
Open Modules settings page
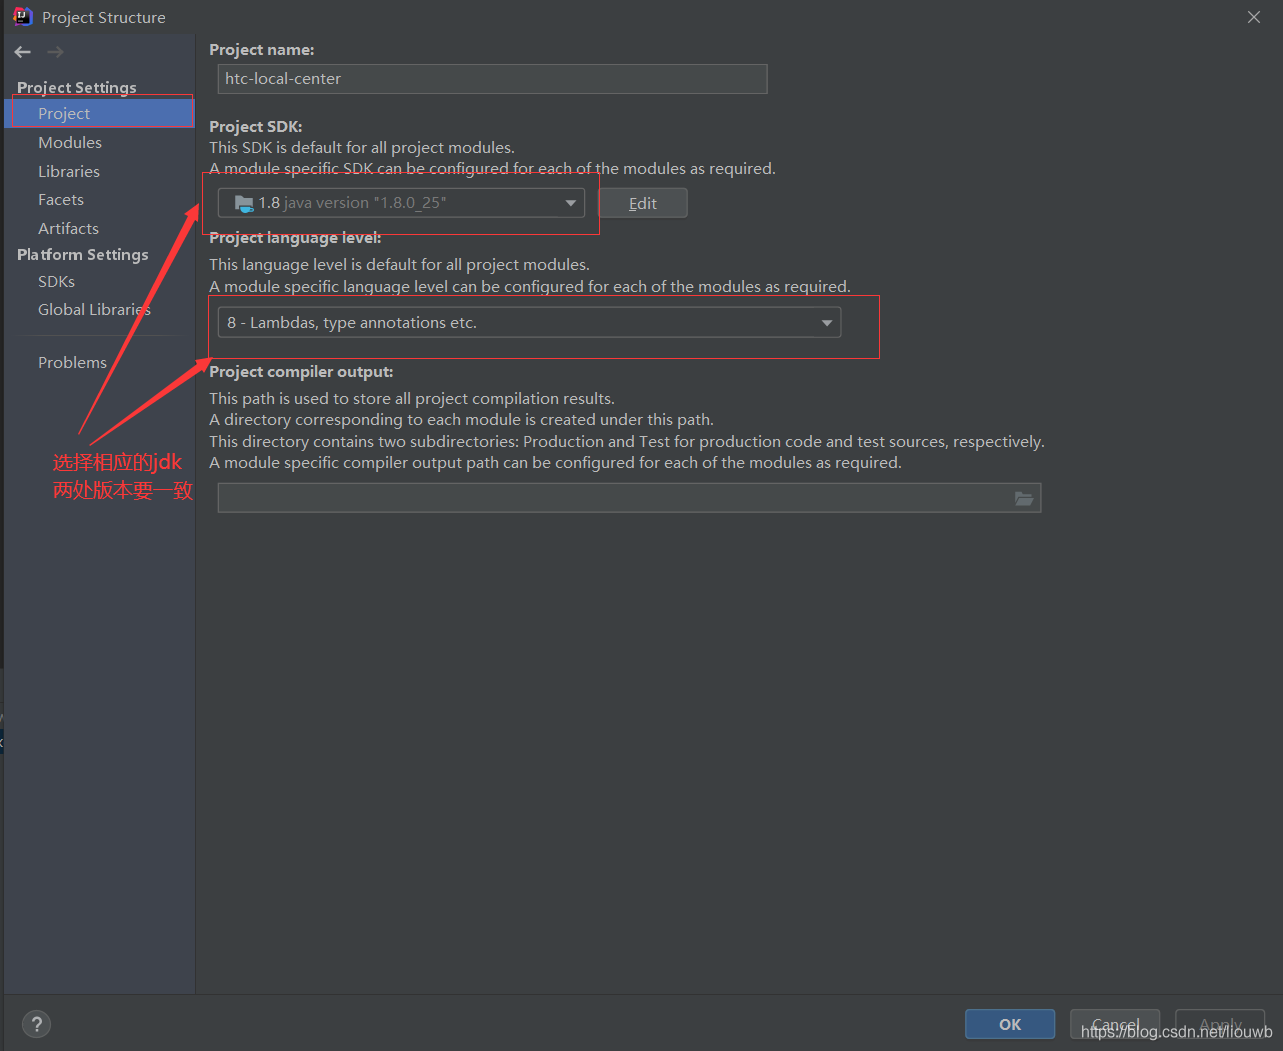point(70,143)
